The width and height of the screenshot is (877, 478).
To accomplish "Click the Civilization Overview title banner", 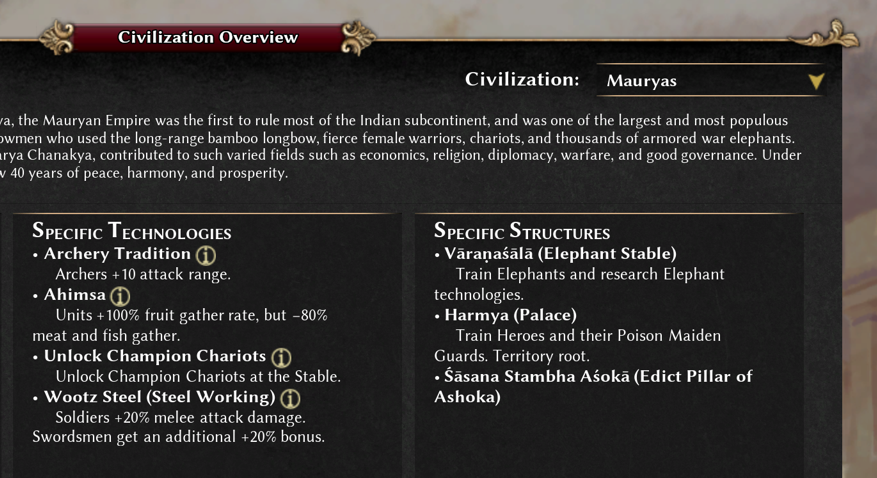I will [208, 38].
